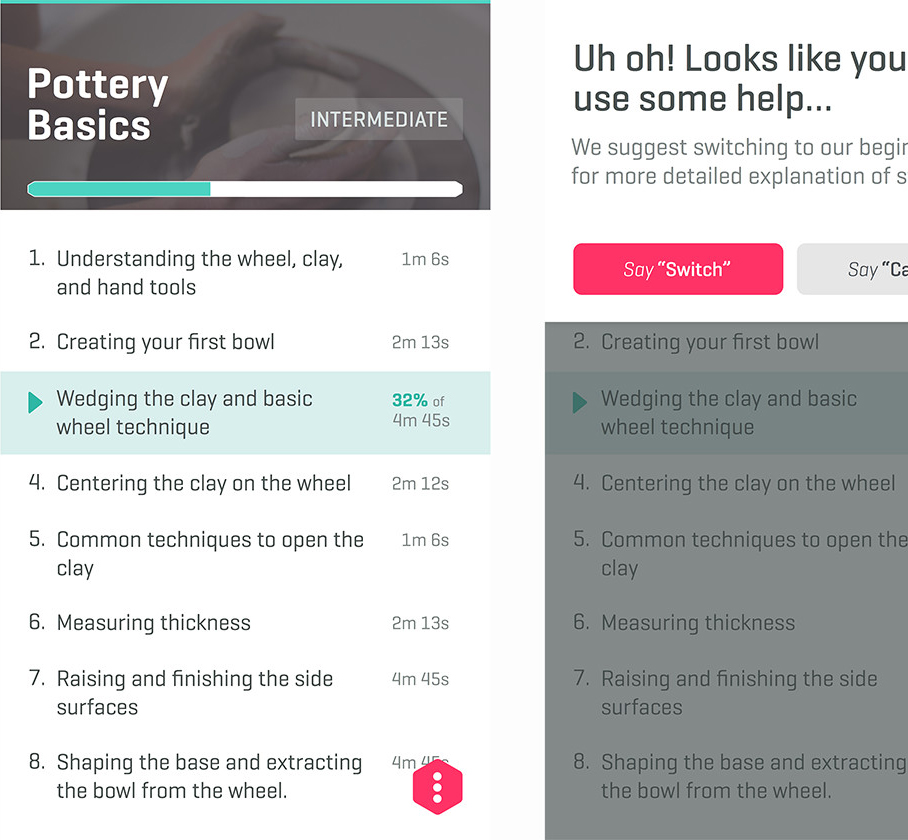The width and height of the screenshot is (908, 840).
Task: Open lesson 1 Understanding the wheel
Action: [x=200, y=273]
